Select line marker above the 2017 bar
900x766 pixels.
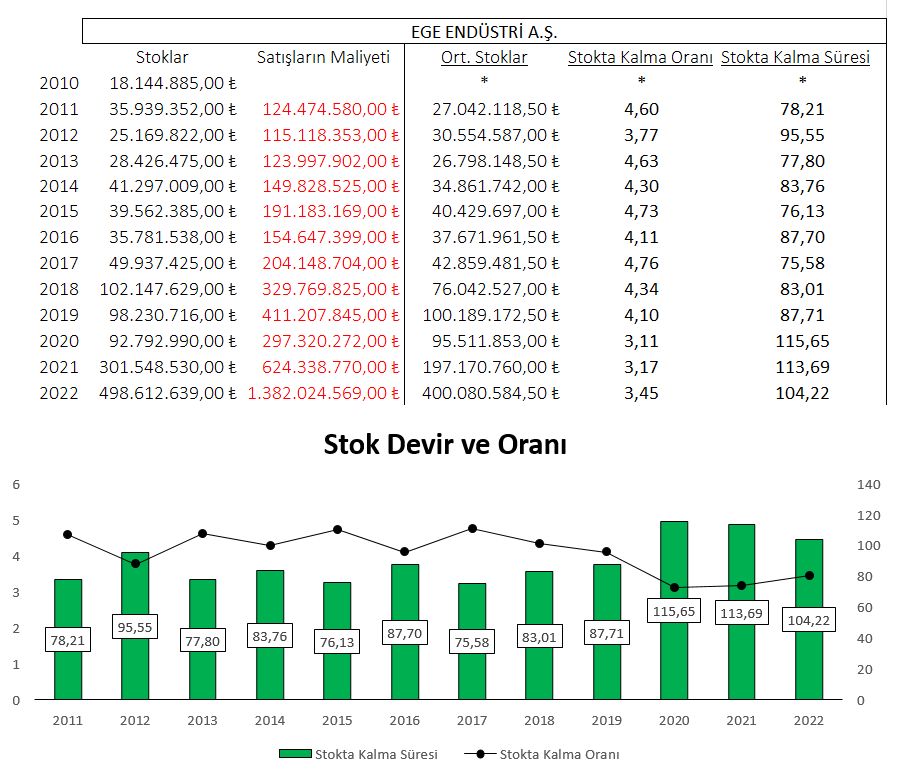[472, 528]
